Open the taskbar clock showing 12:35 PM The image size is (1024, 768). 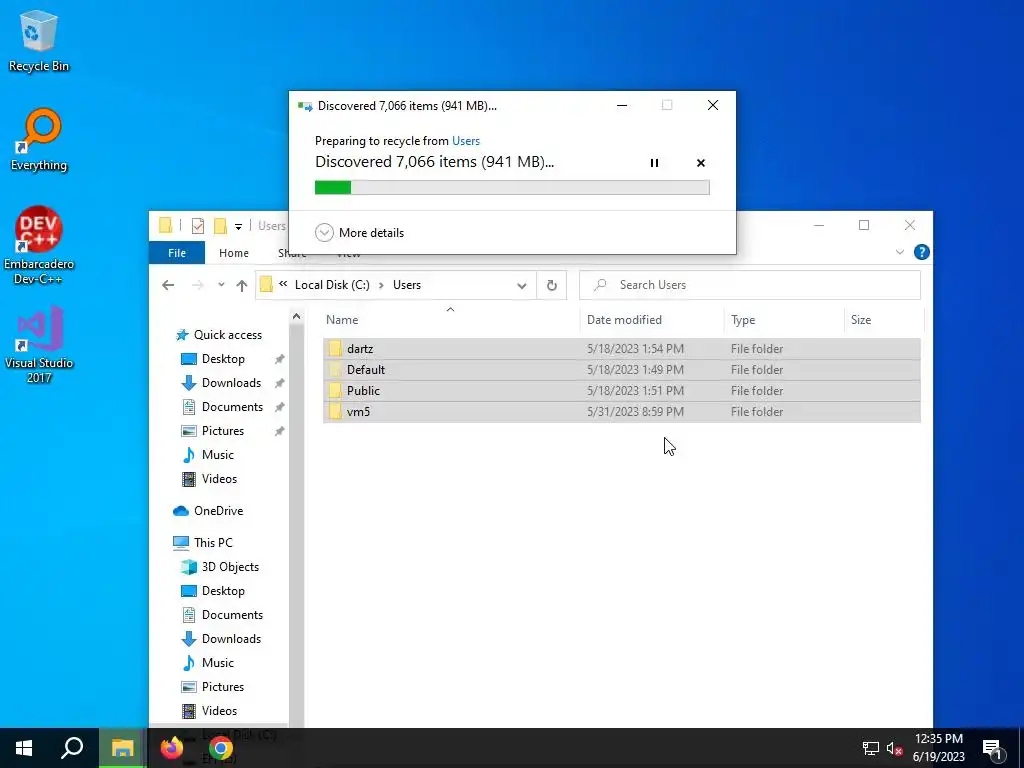(x=938, y=748)
